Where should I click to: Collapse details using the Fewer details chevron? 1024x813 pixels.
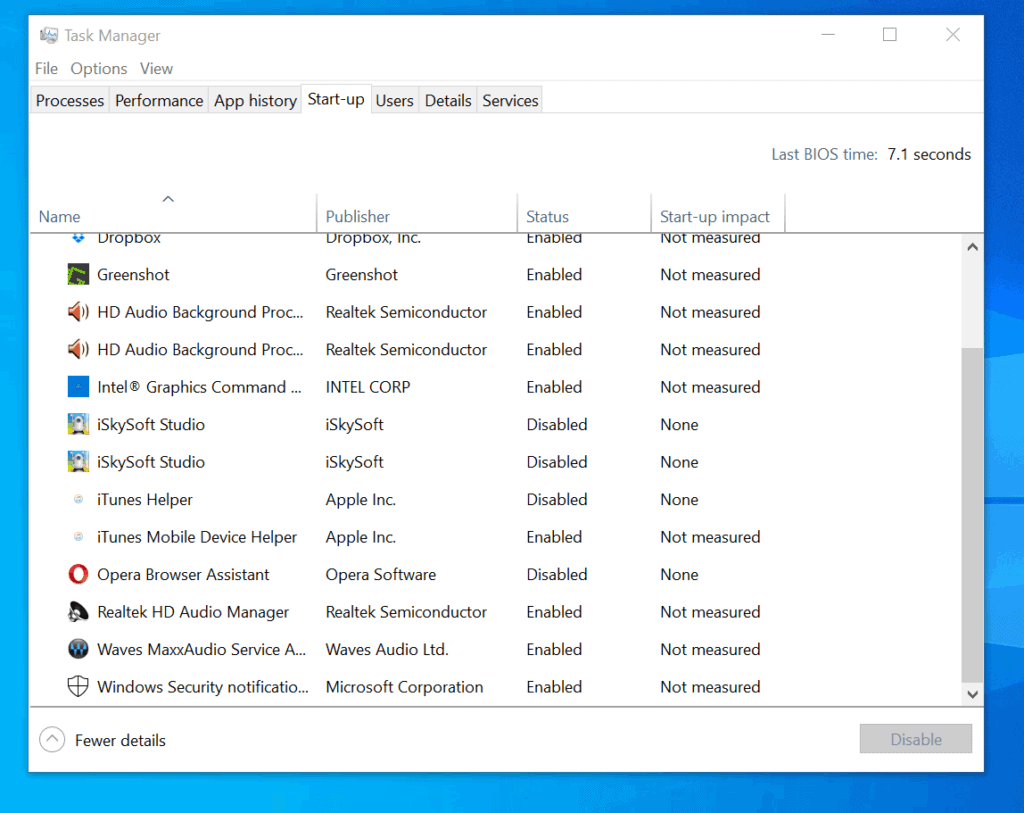(52, 739)
